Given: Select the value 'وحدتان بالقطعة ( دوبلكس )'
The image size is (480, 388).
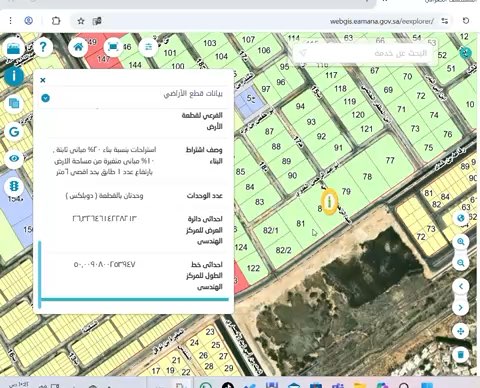Looking at the screenshot, I should [104, 196].
